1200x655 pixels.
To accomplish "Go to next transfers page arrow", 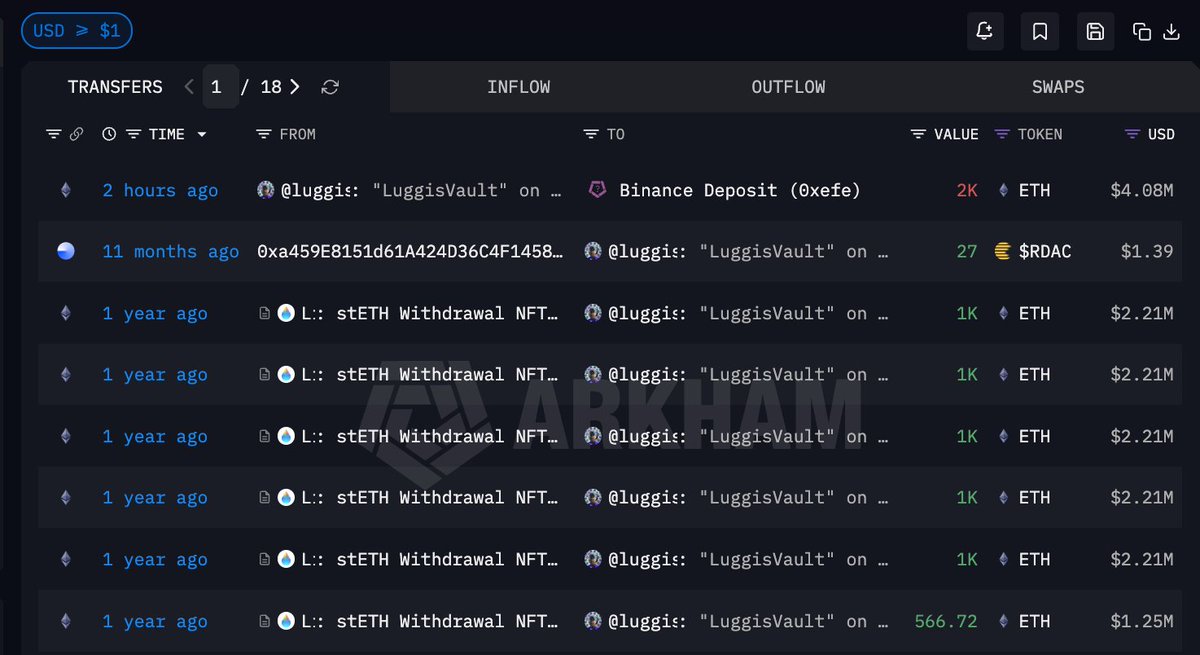I will tap(294, 87).
